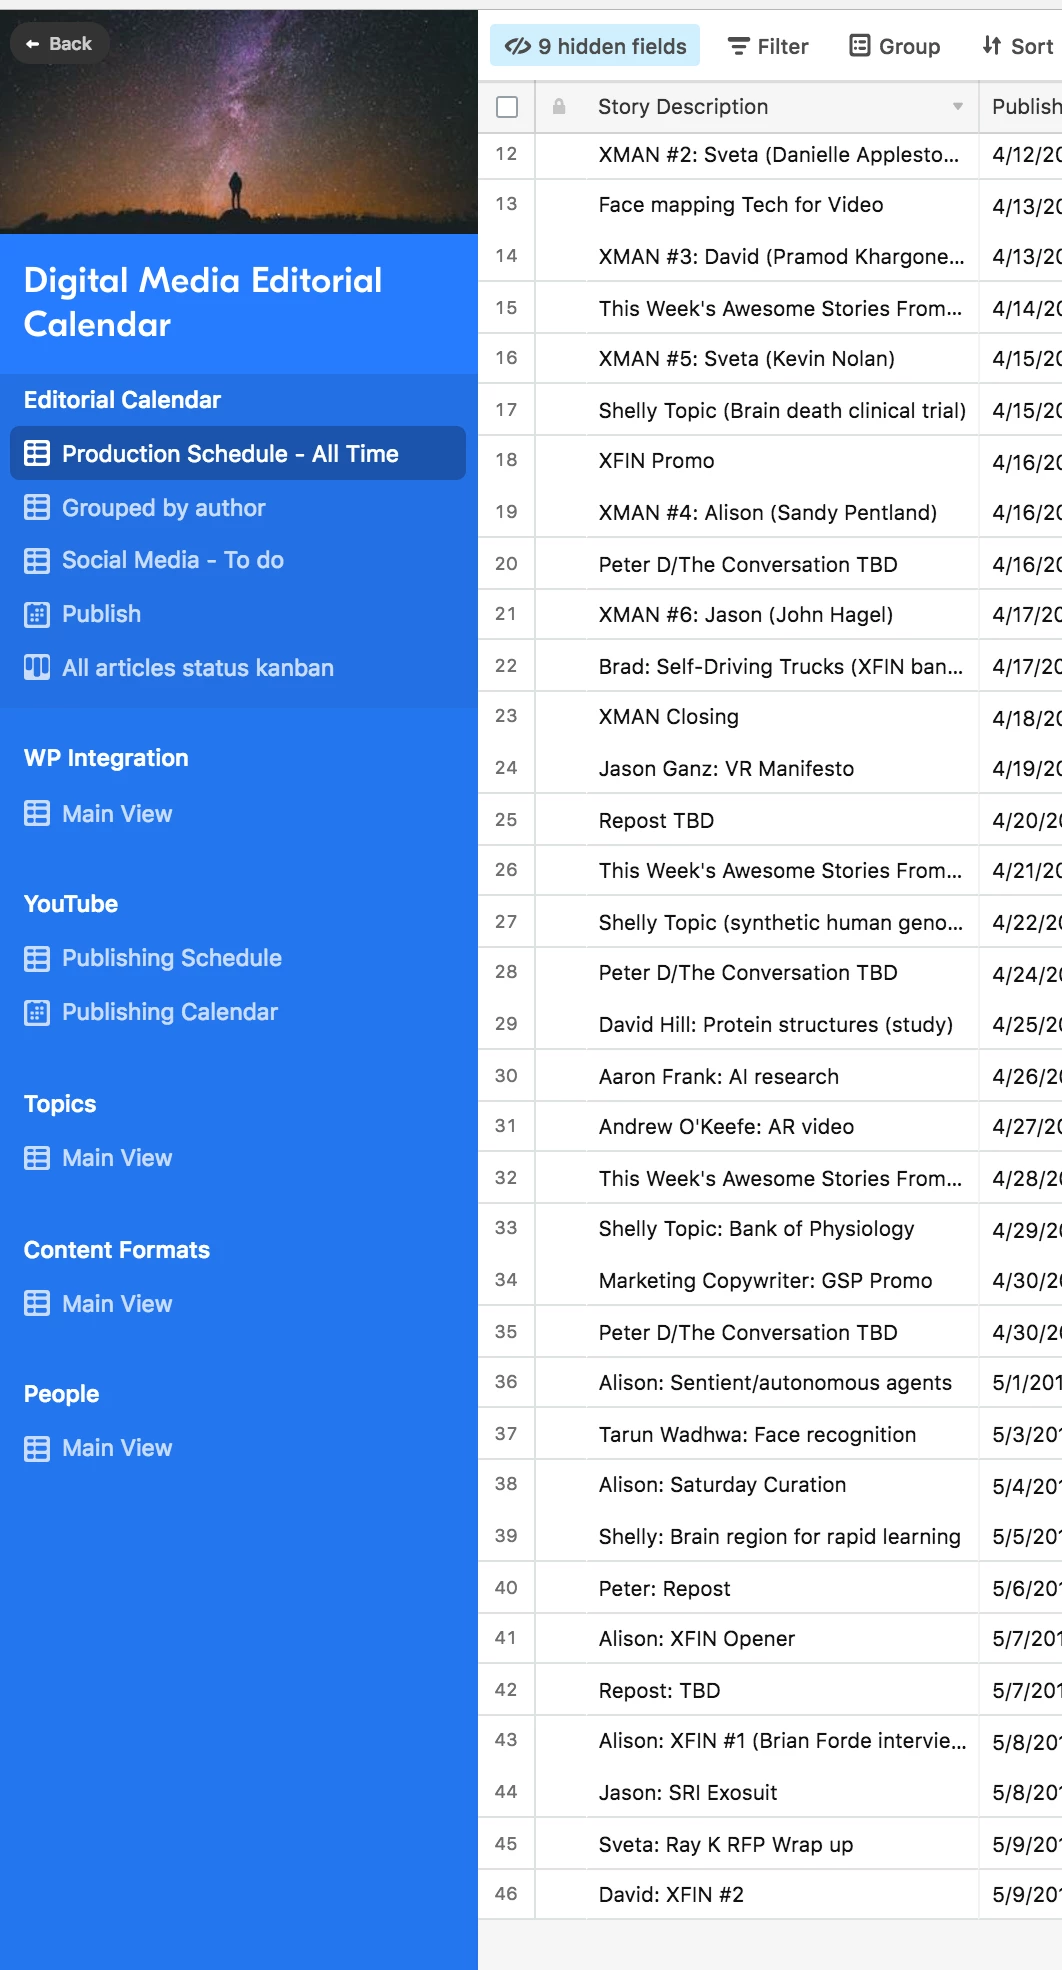Click the Editorial Calendar section heading

coord(122,400)
